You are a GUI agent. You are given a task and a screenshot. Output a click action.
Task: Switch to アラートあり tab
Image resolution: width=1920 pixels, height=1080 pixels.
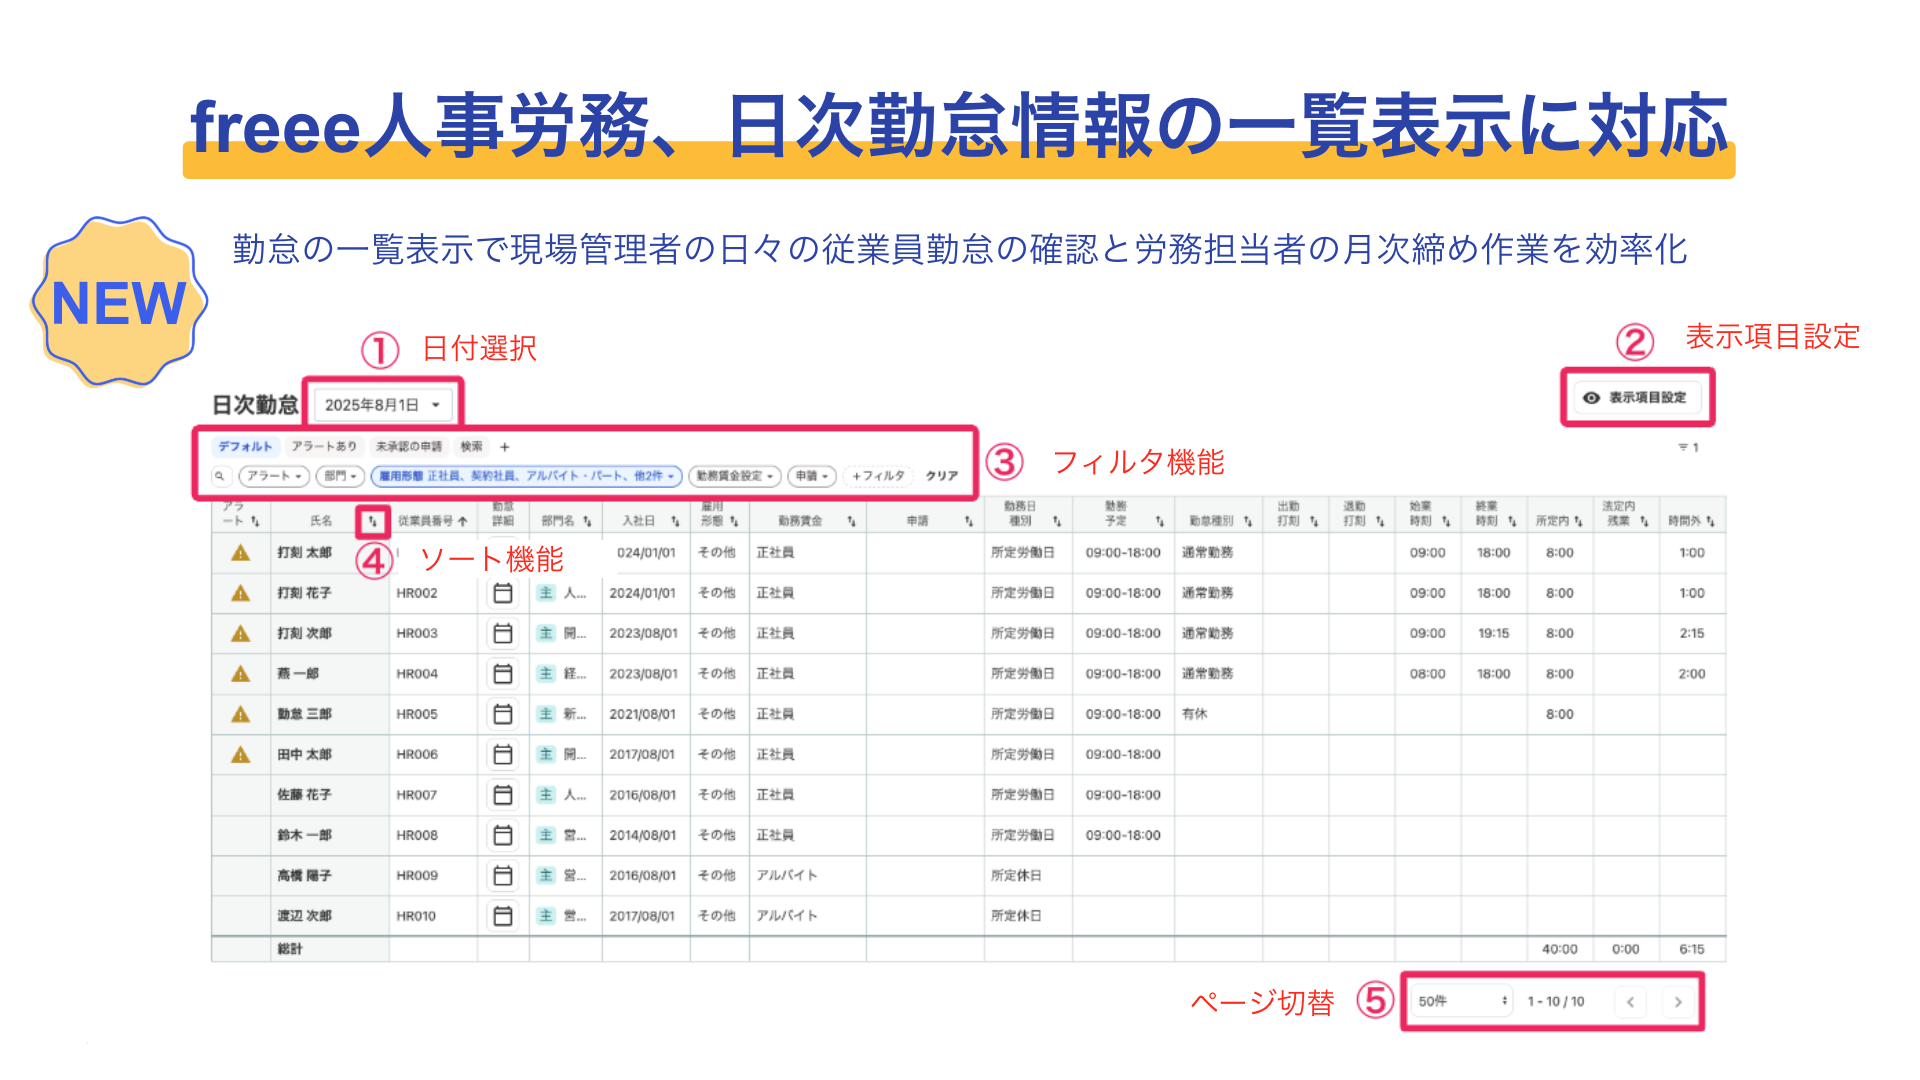click(x=324, y=447)
